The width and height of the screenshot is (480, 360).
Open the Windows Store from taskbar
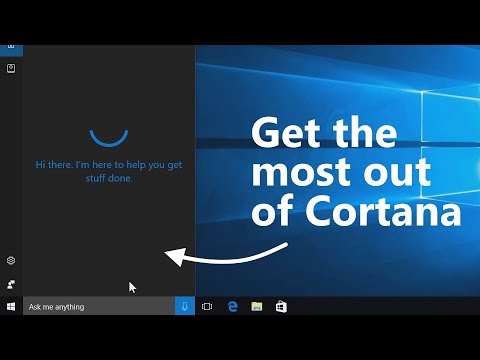[x=281, y=306]
